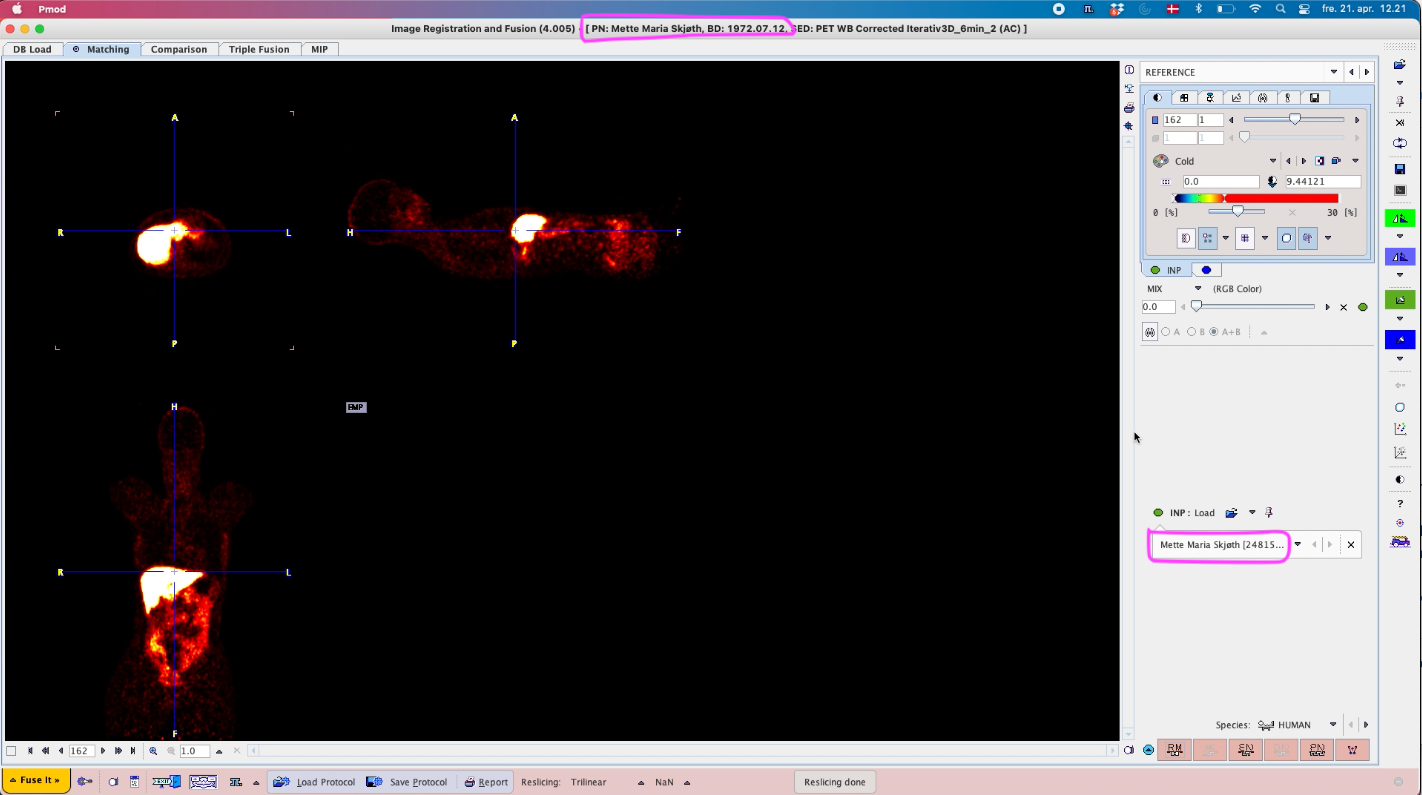
Task: Open the Triple Fusion tab
Action: pos(259,49)
